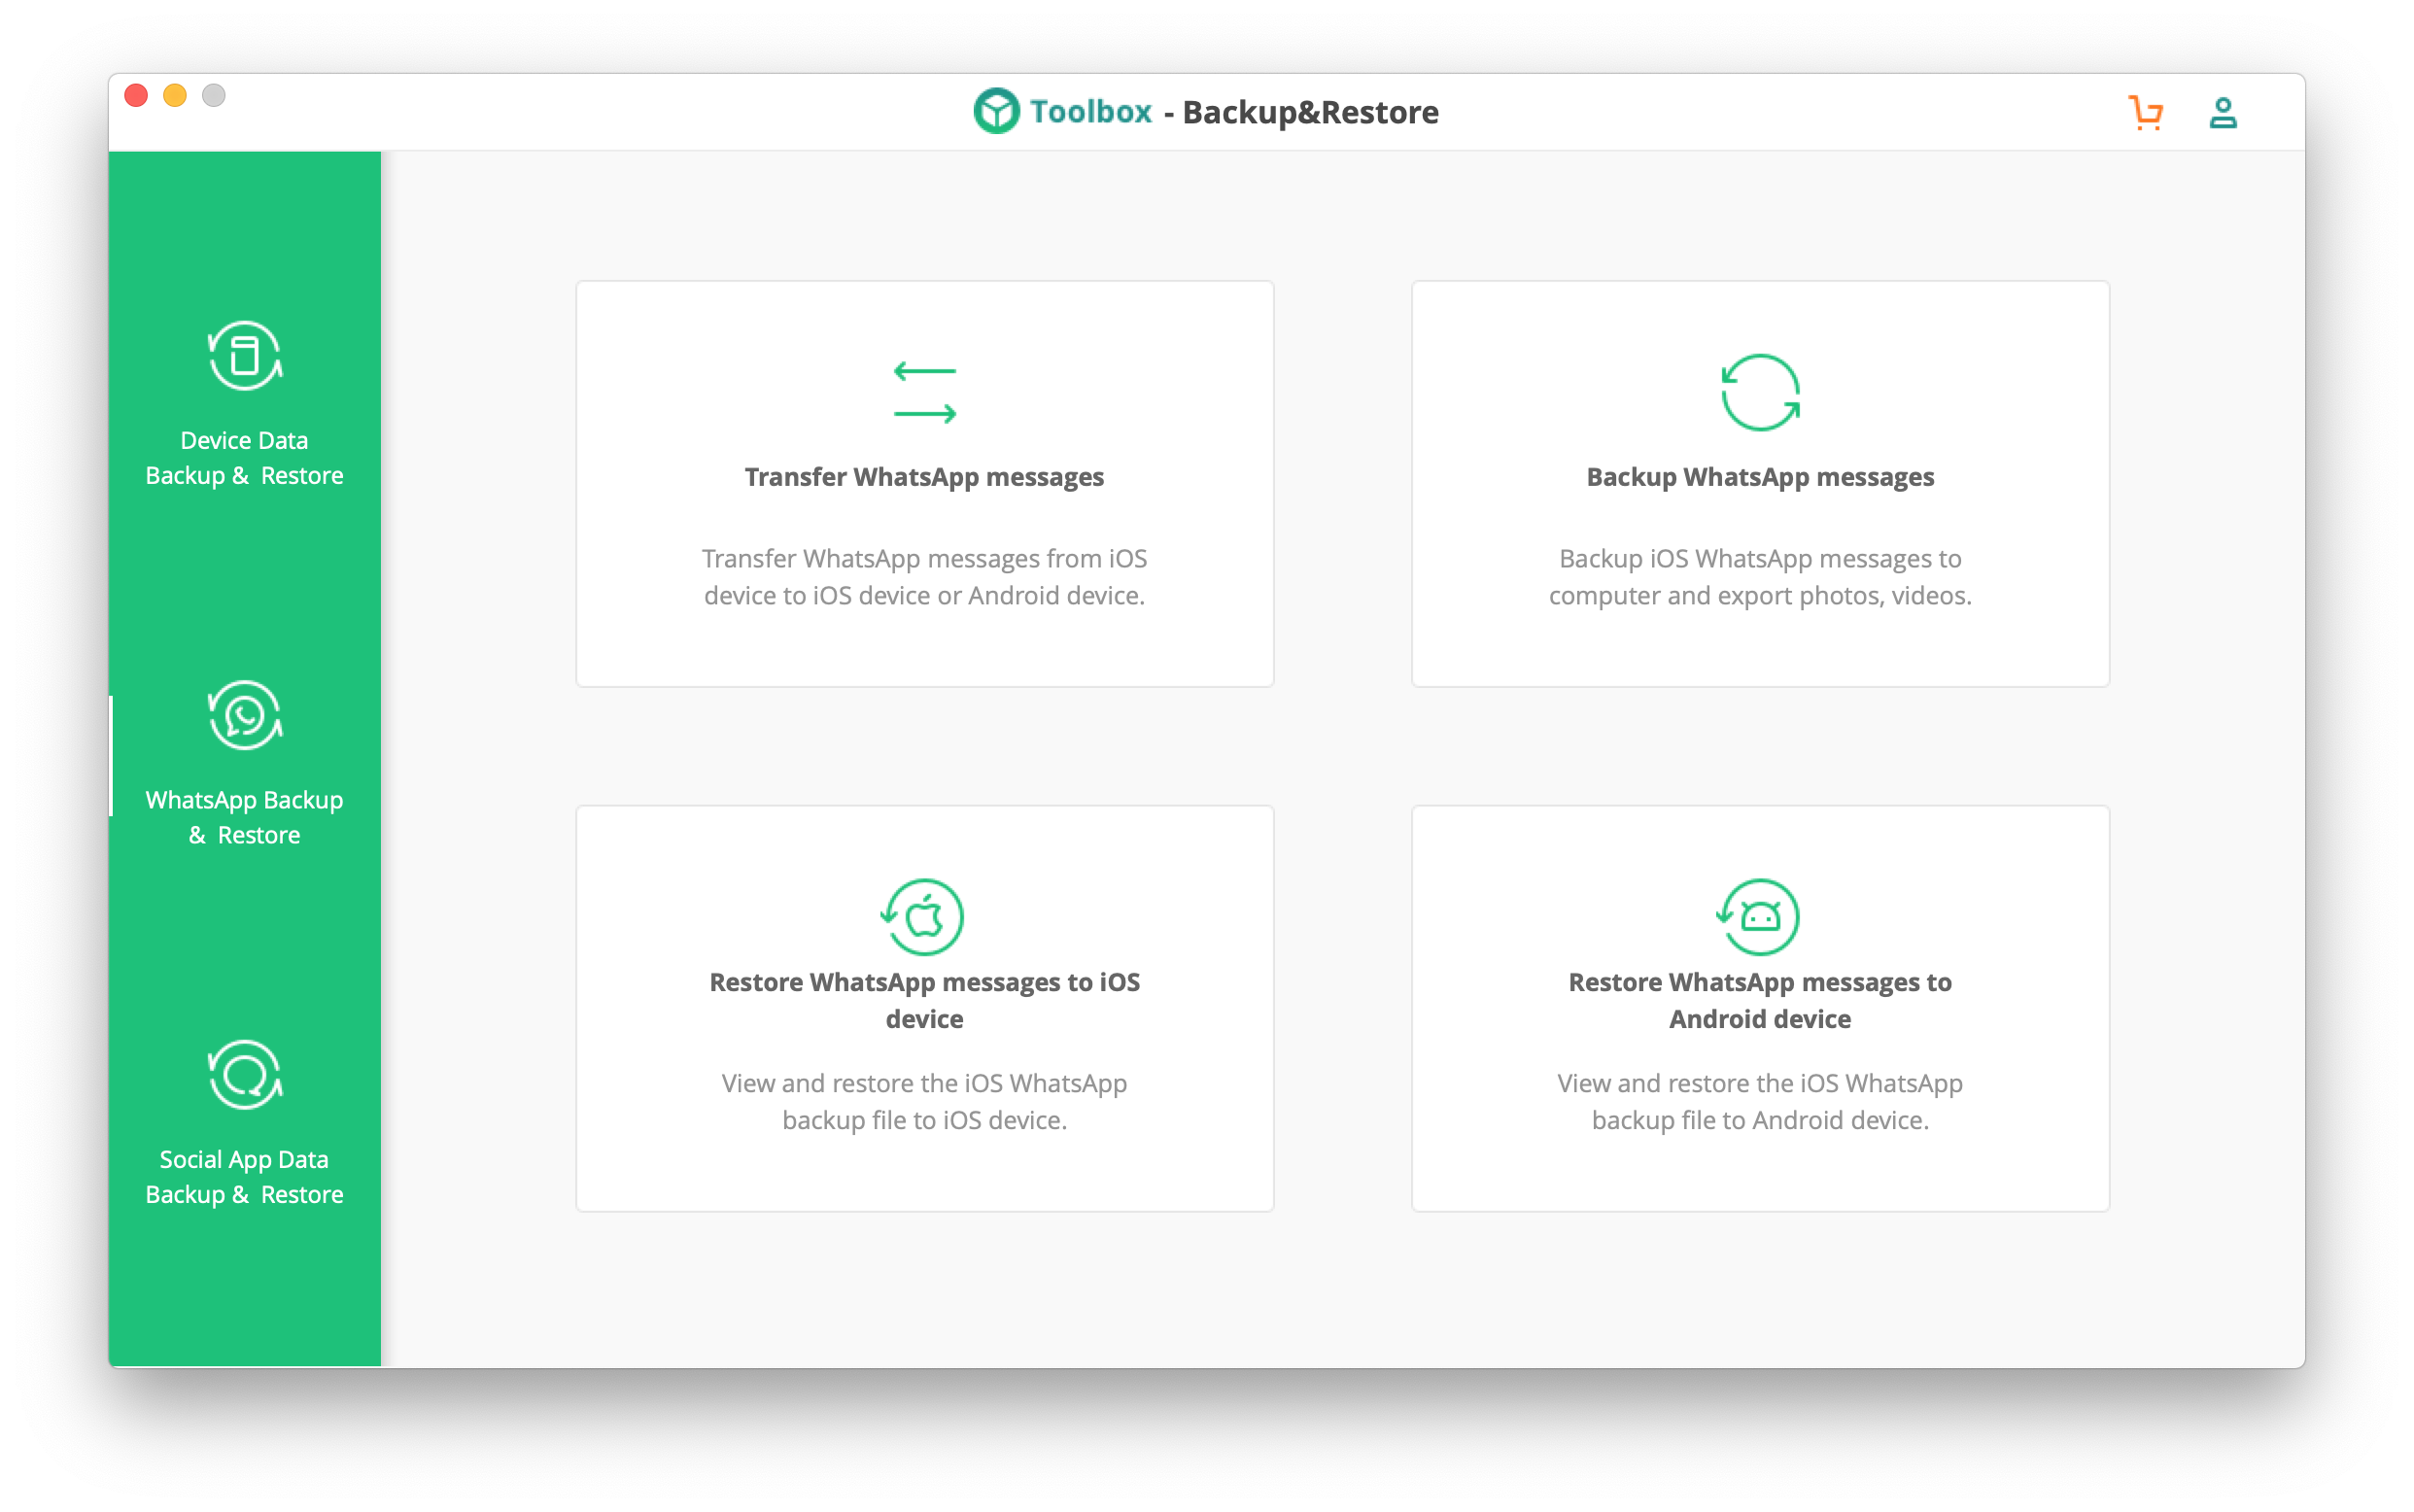Open Social App Data Backup & Restore tab

click(245, 1177)
